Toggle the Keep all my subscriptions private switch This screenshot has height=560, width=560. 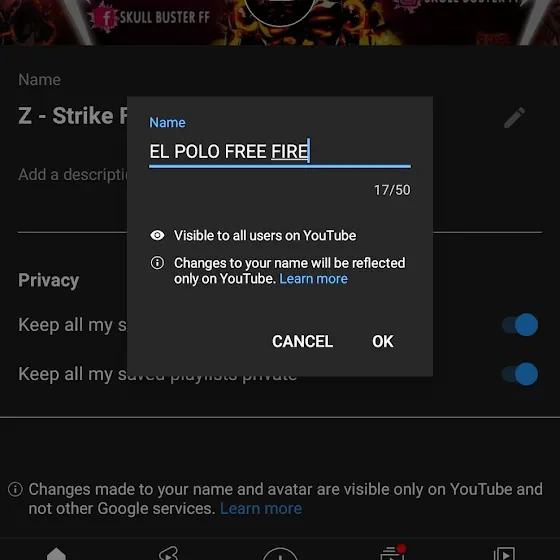(x=520, y=325)
